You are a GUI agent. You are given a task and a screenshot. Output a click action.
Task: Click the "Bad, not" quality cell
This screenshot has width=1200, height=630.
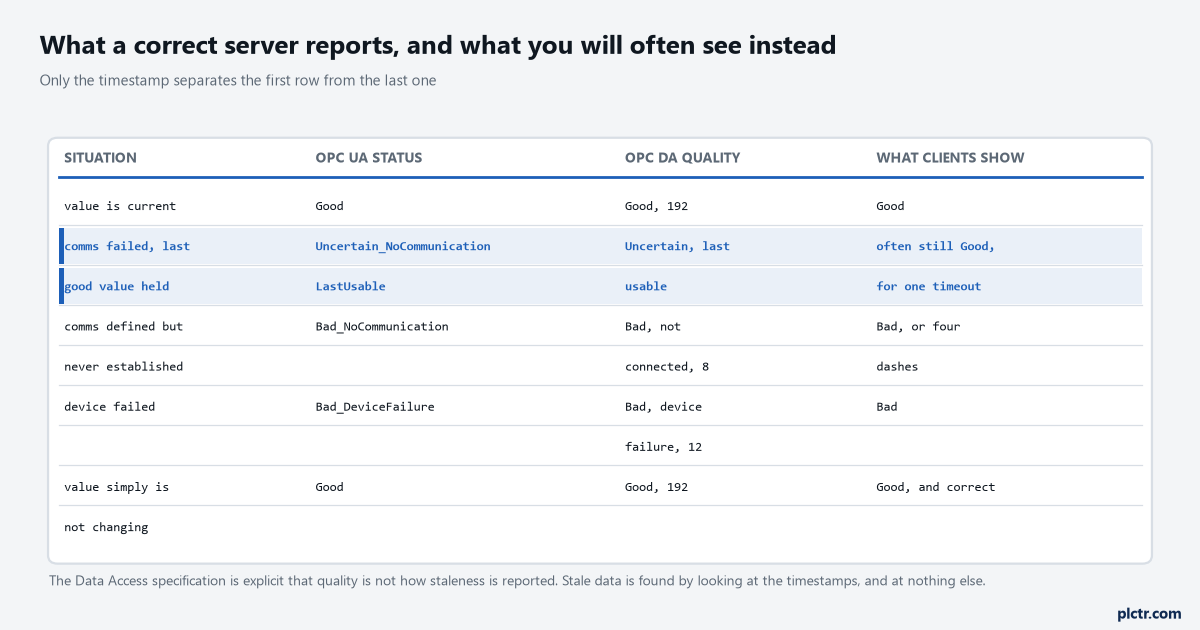(653, 326)
